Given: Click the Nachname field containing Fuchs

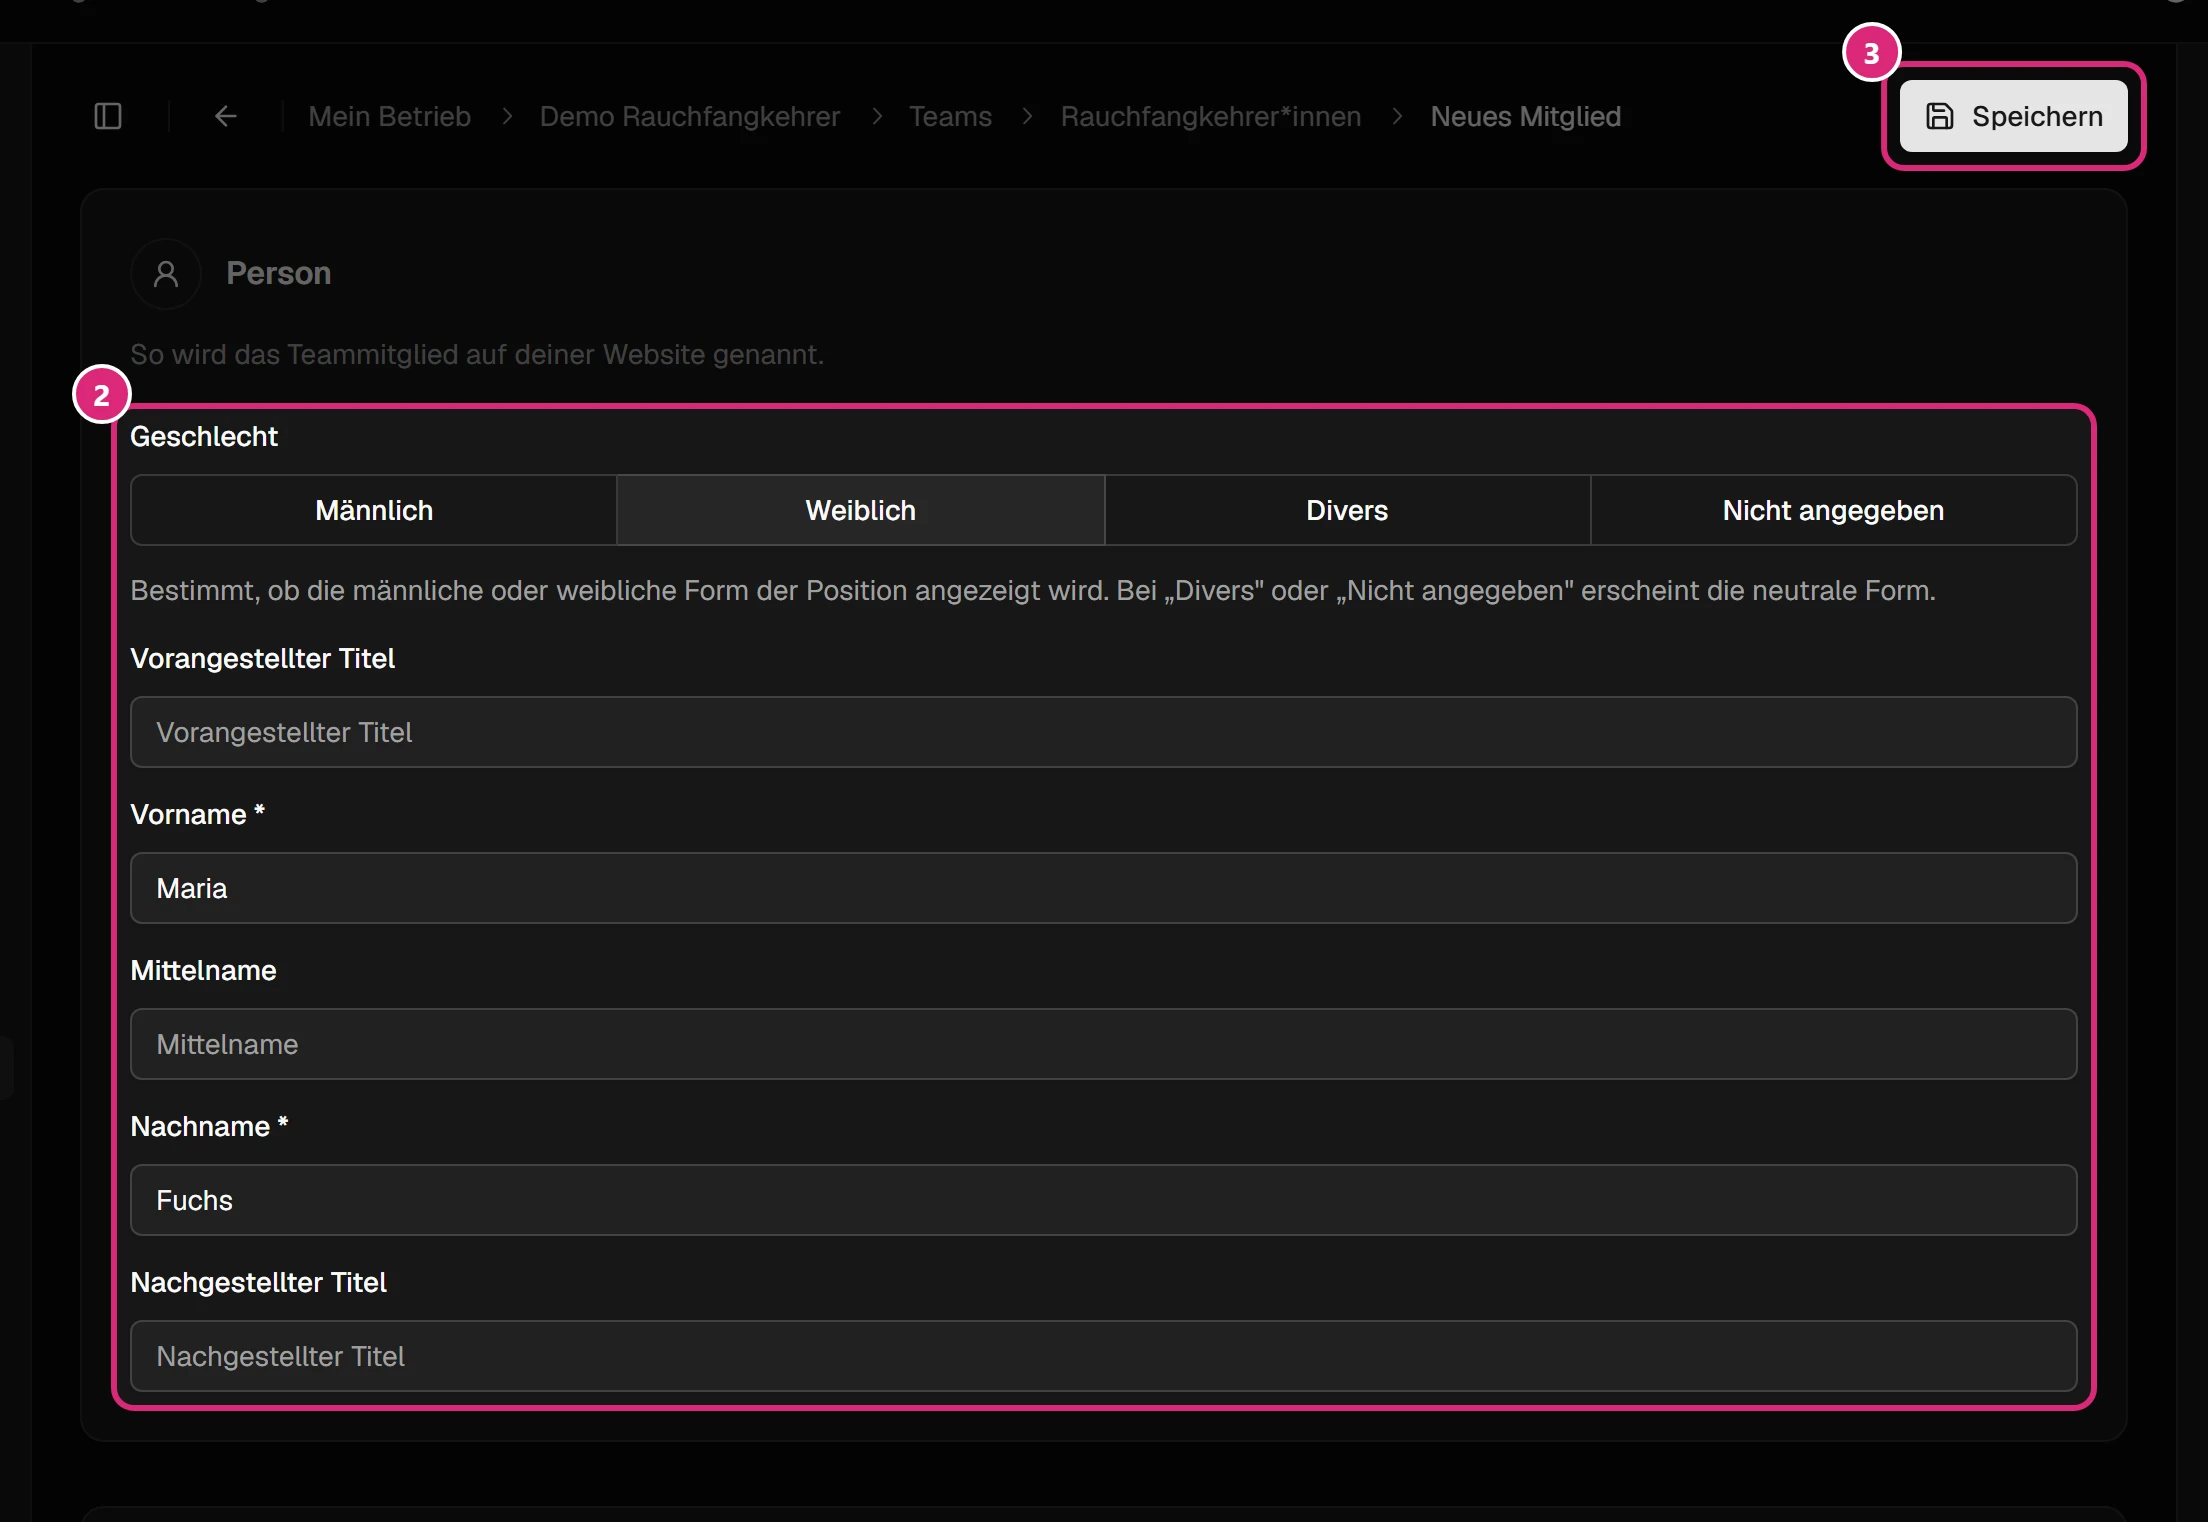Looking at the screenshot, I should point(1103,1200).
